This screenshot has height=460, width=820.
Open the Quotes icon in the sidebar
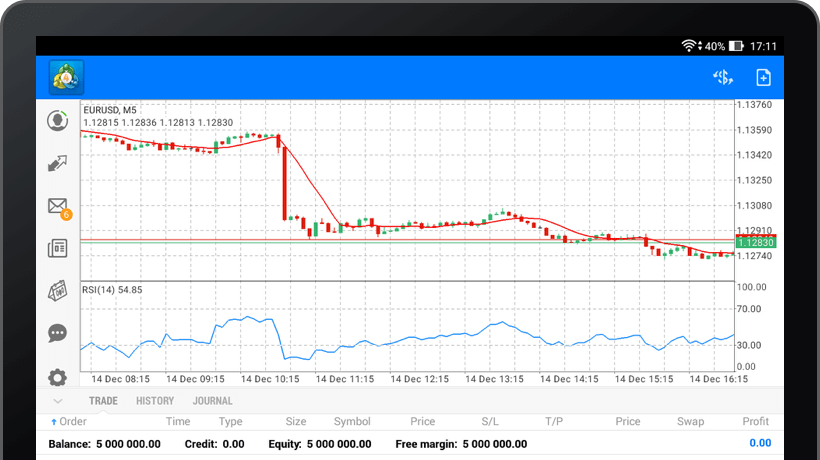coord(58,120)
